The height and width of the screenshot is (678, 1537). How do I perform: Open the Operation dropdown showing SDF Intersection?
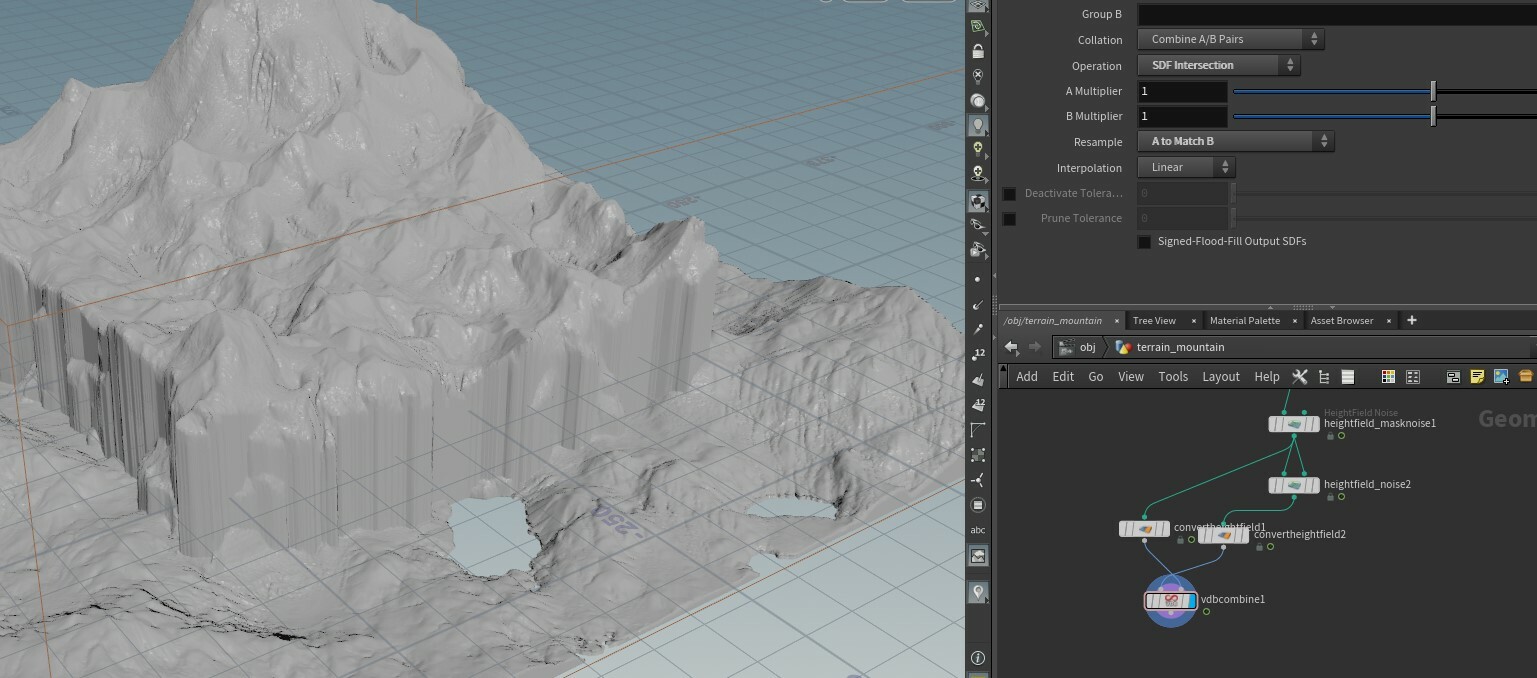coord(1218,65)
